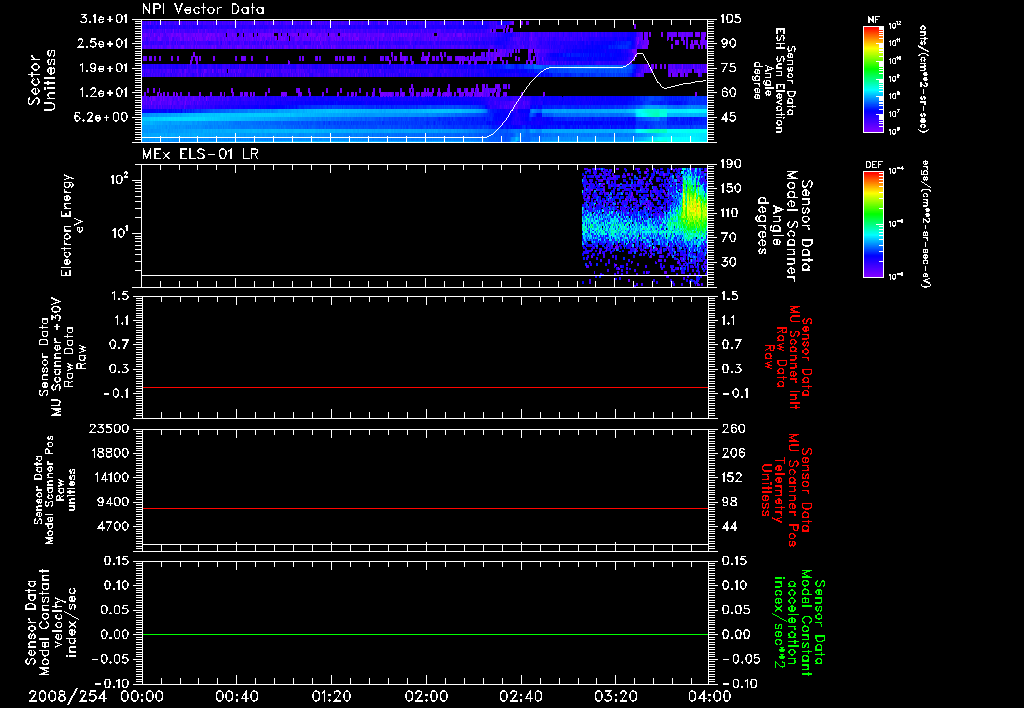Click the "190" scanner angle tick label
Viewport: 1024px width, 708px height.
click(731, 164)
